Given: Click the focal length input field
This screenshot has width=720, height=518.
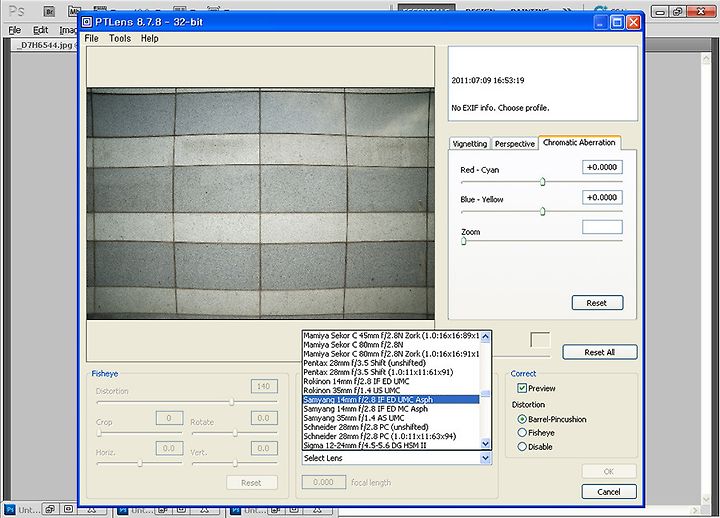Looking at the screenshot, I should click(324, 482).
